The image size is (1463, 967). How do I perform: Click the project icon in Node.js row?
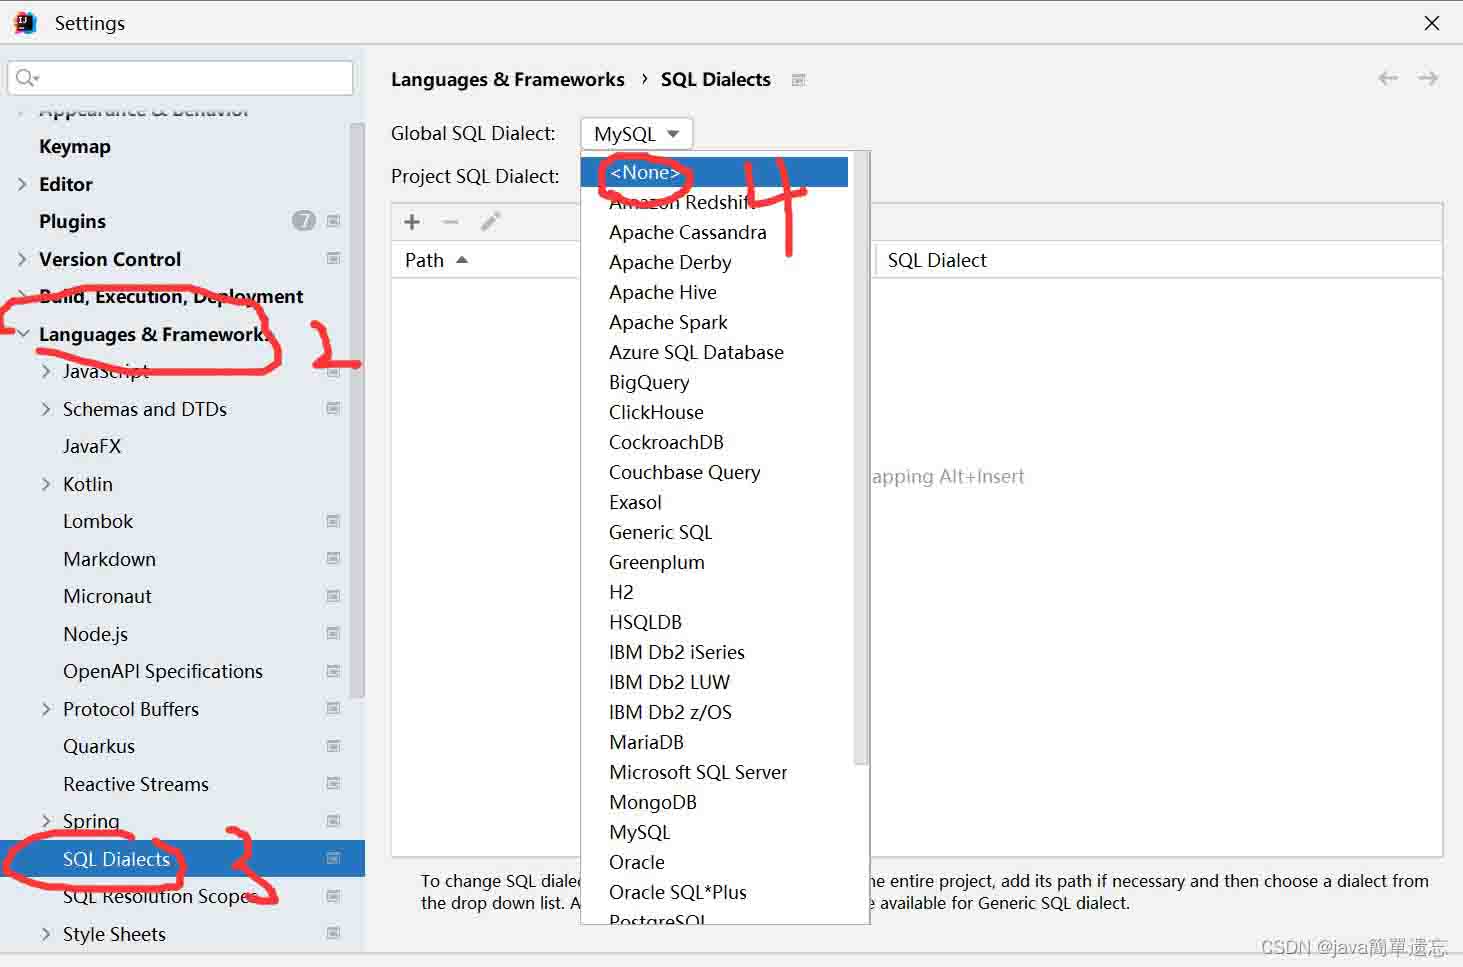click(x=334, y=634)
